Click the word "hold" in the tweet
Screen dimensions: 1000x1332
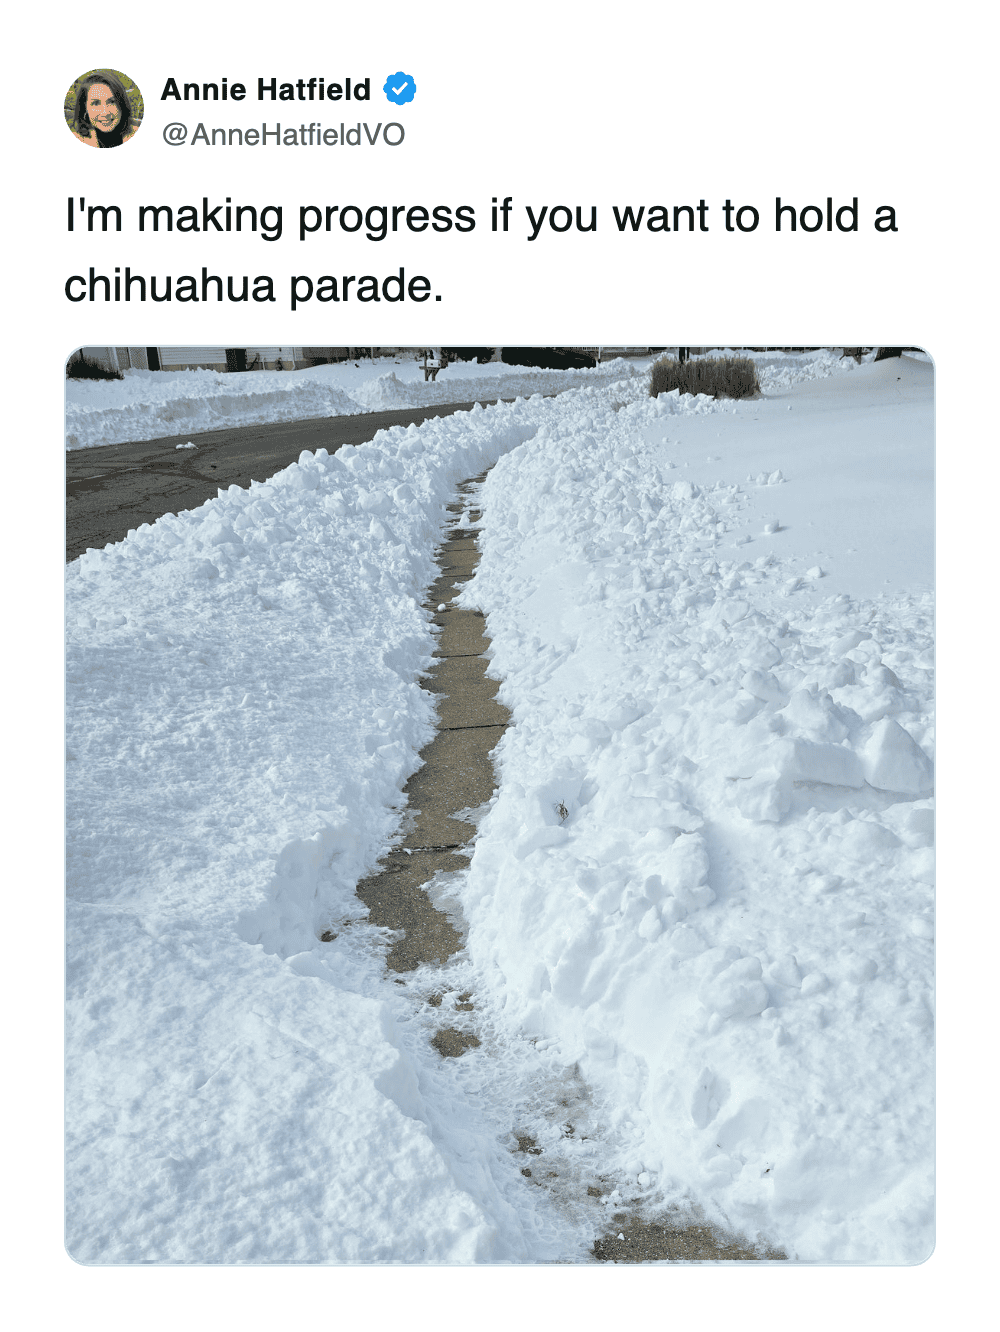(817, 216)
